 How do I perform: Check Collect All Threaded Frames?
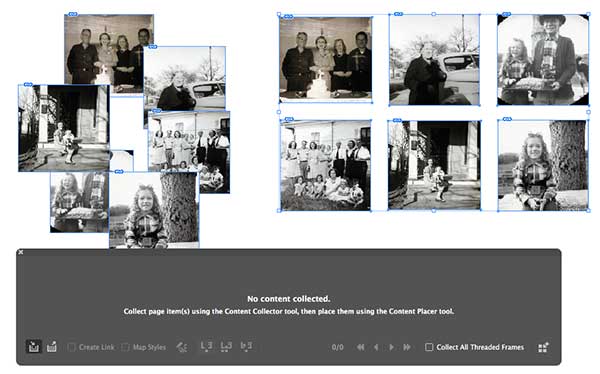(x=429, y=347)
